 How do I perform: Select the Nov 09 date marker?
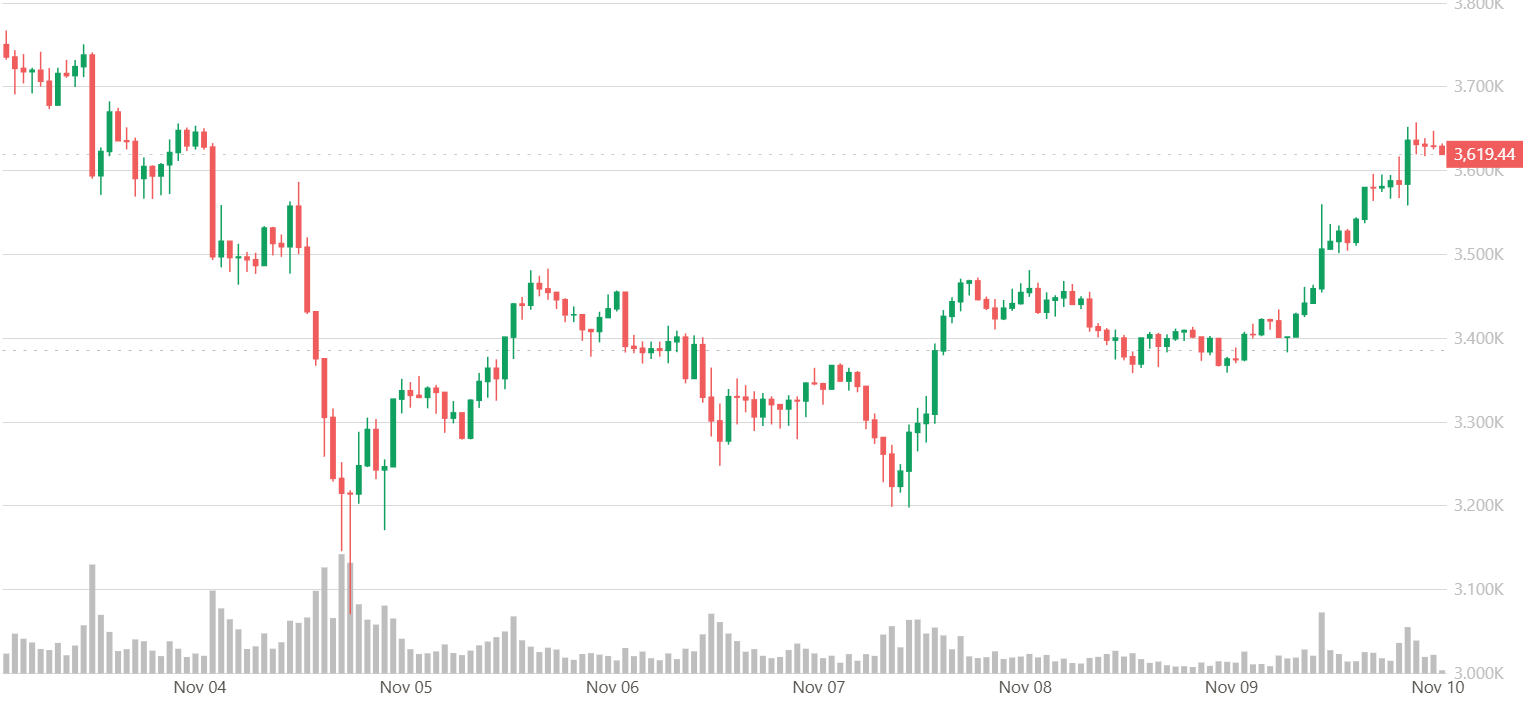tap(1231, 688)
